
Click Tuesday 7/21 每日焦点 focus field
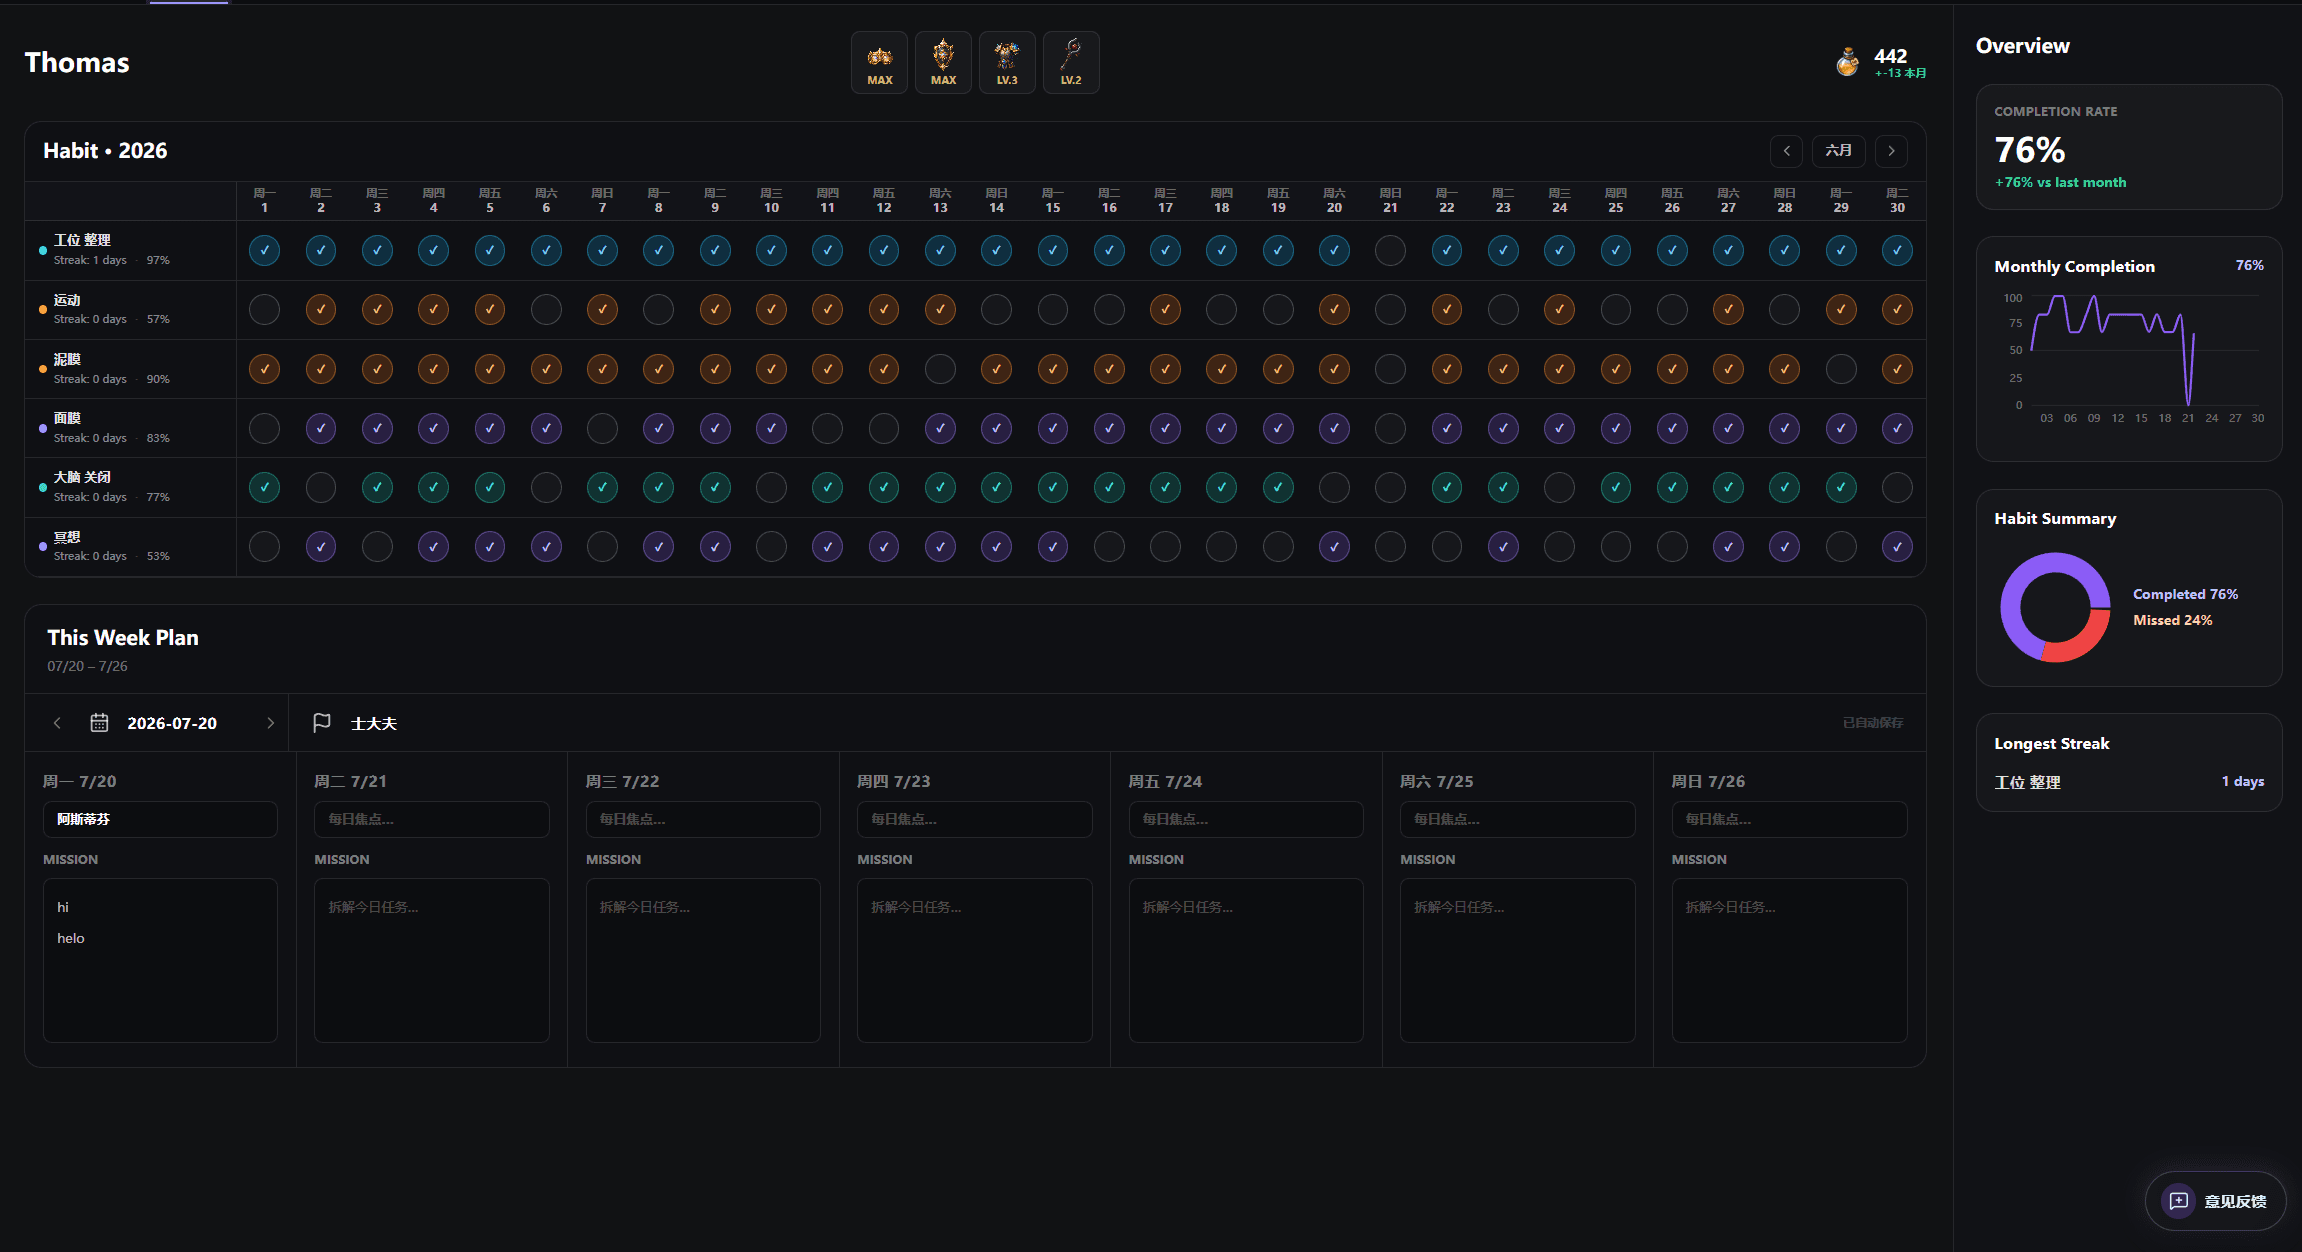432,819
